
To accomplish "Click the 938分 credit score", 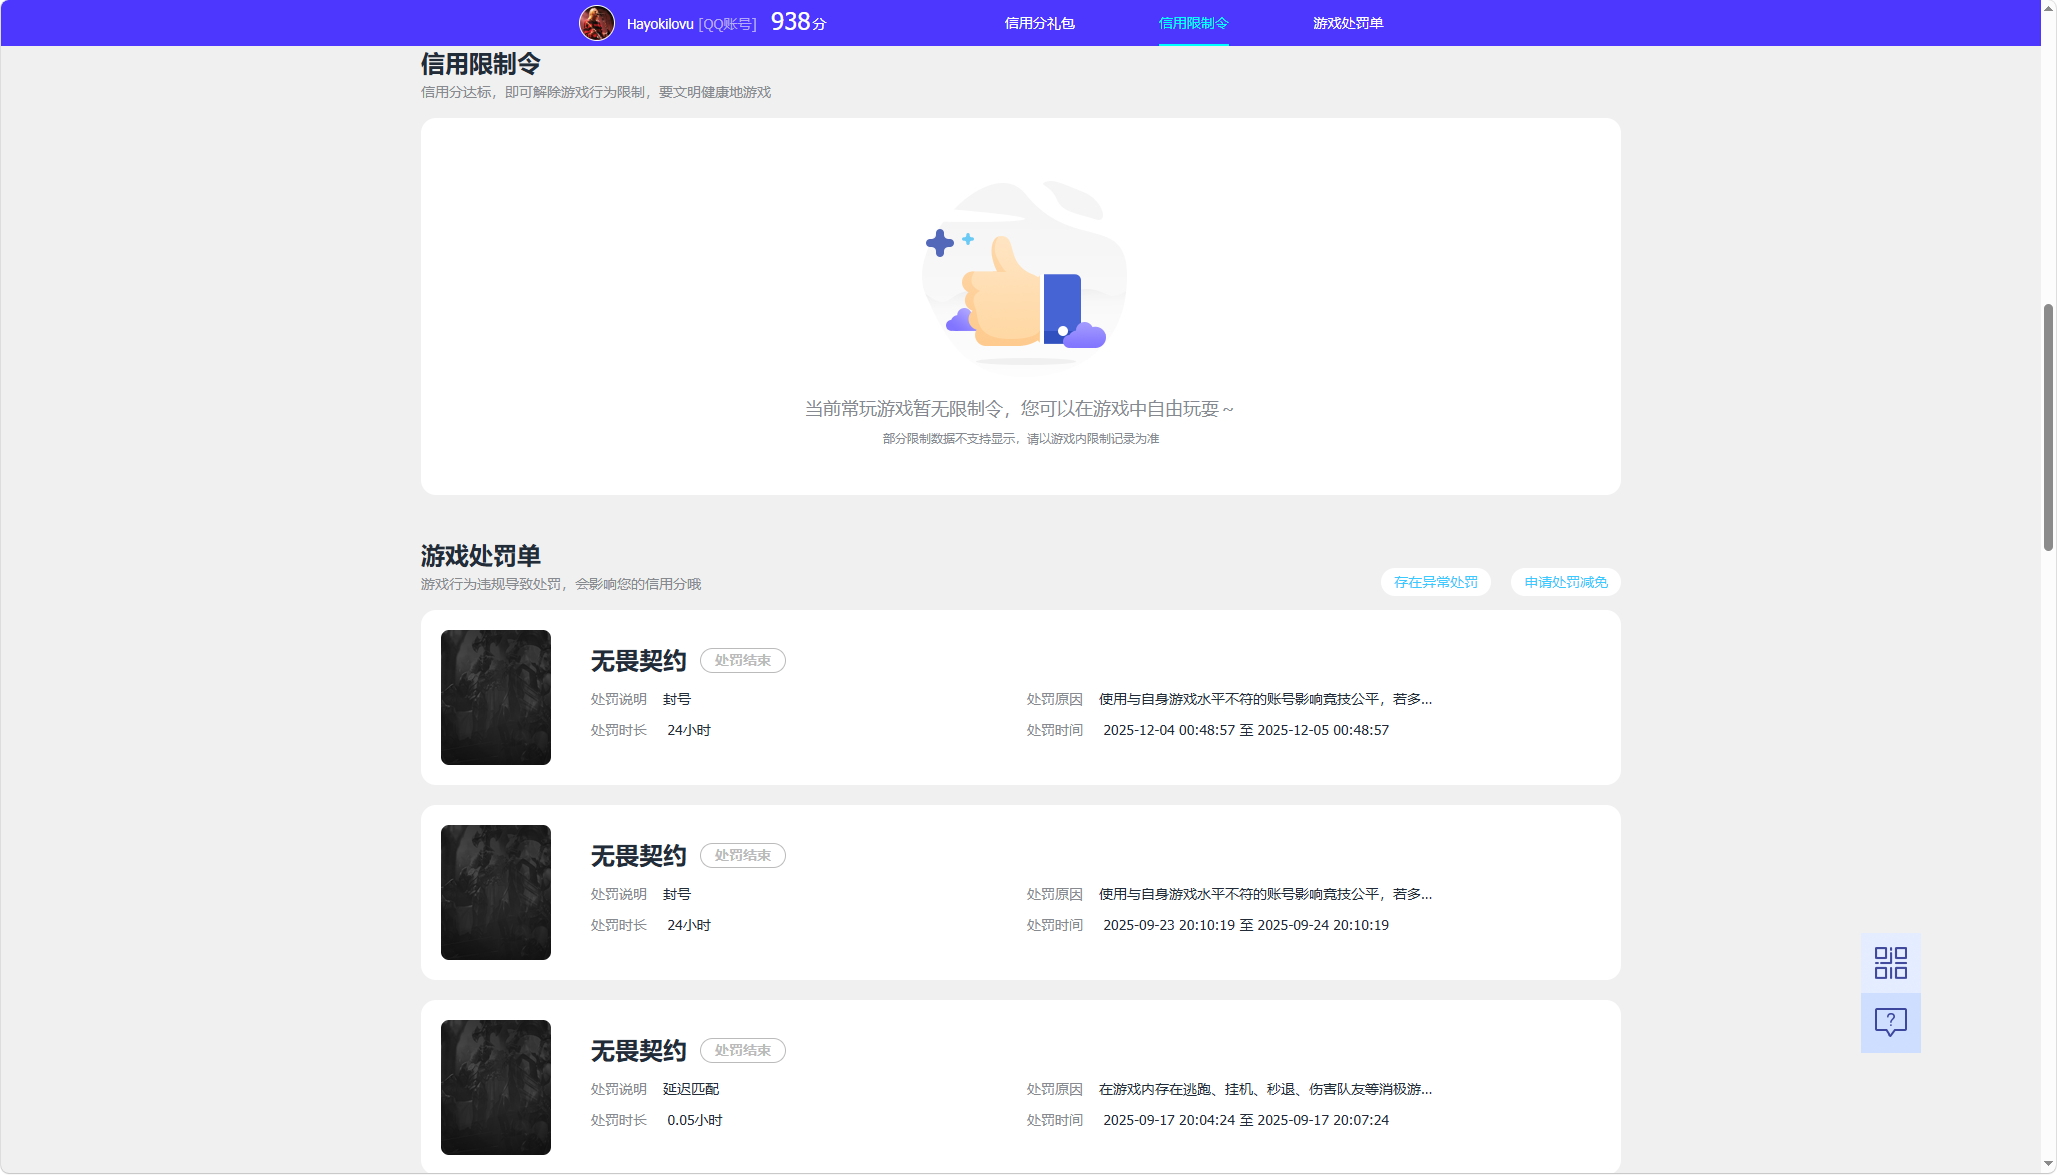I will [x=798, y=22].
